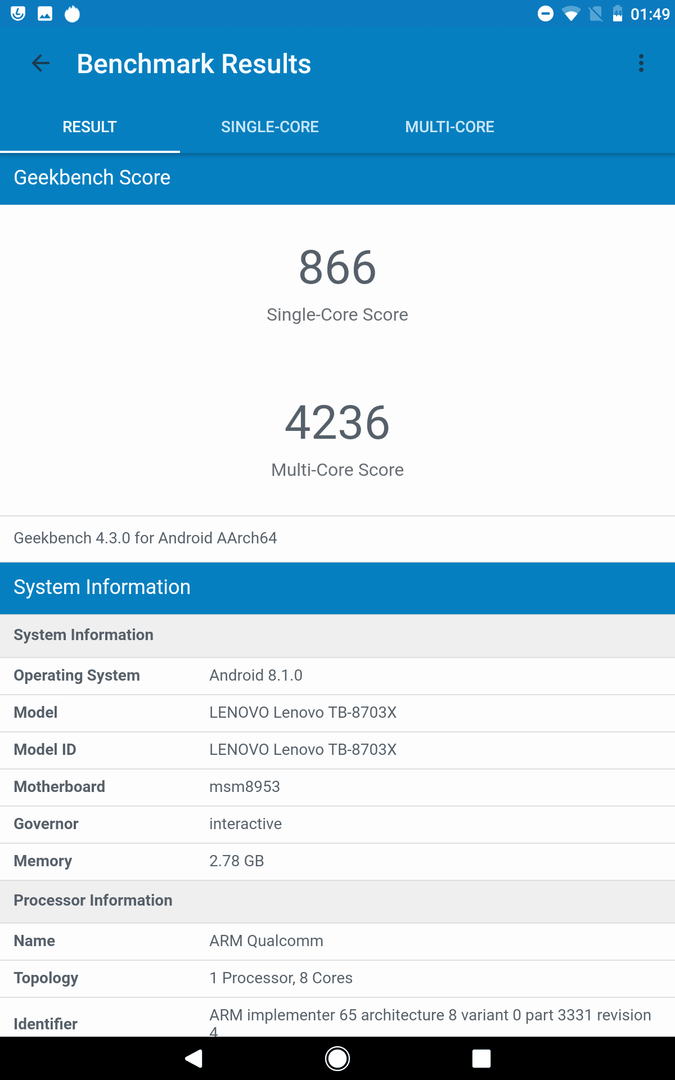Tap the Android home navigation button
The height and width of the screenshot is (1080, 675).
tap(338, 1058)
